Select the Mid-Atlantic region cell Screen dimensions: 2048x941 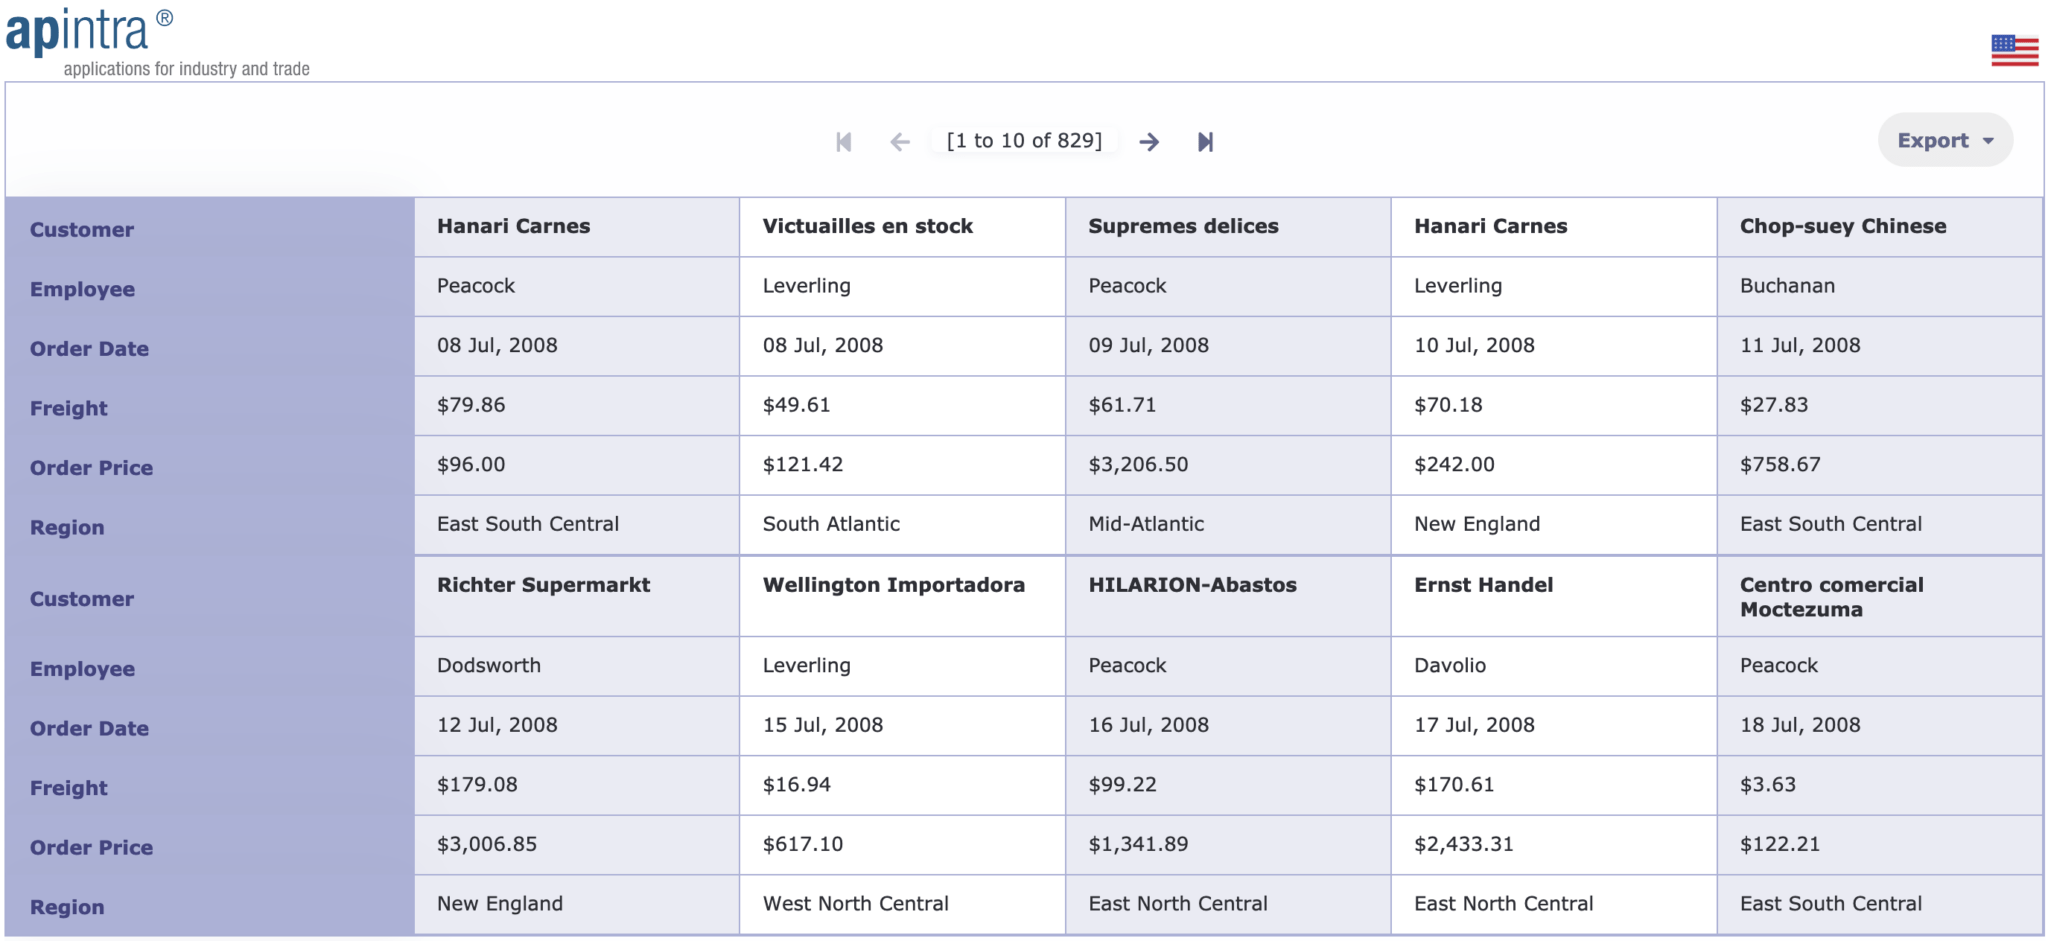tap(1228, 525)
